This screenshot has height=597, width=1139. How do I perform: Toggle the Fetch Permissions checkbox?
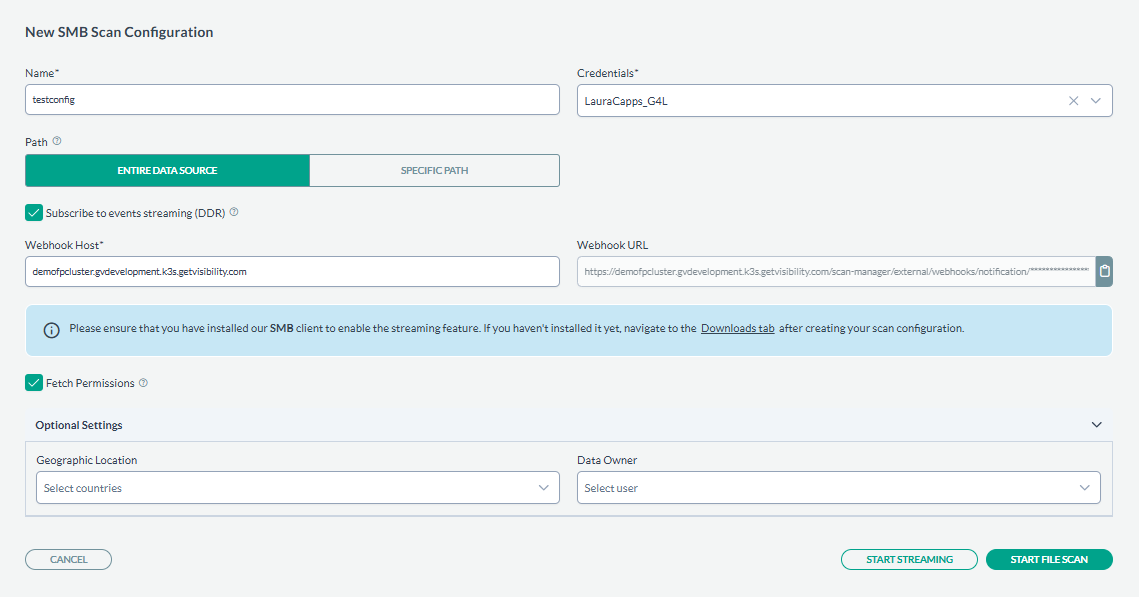point(34,383)
